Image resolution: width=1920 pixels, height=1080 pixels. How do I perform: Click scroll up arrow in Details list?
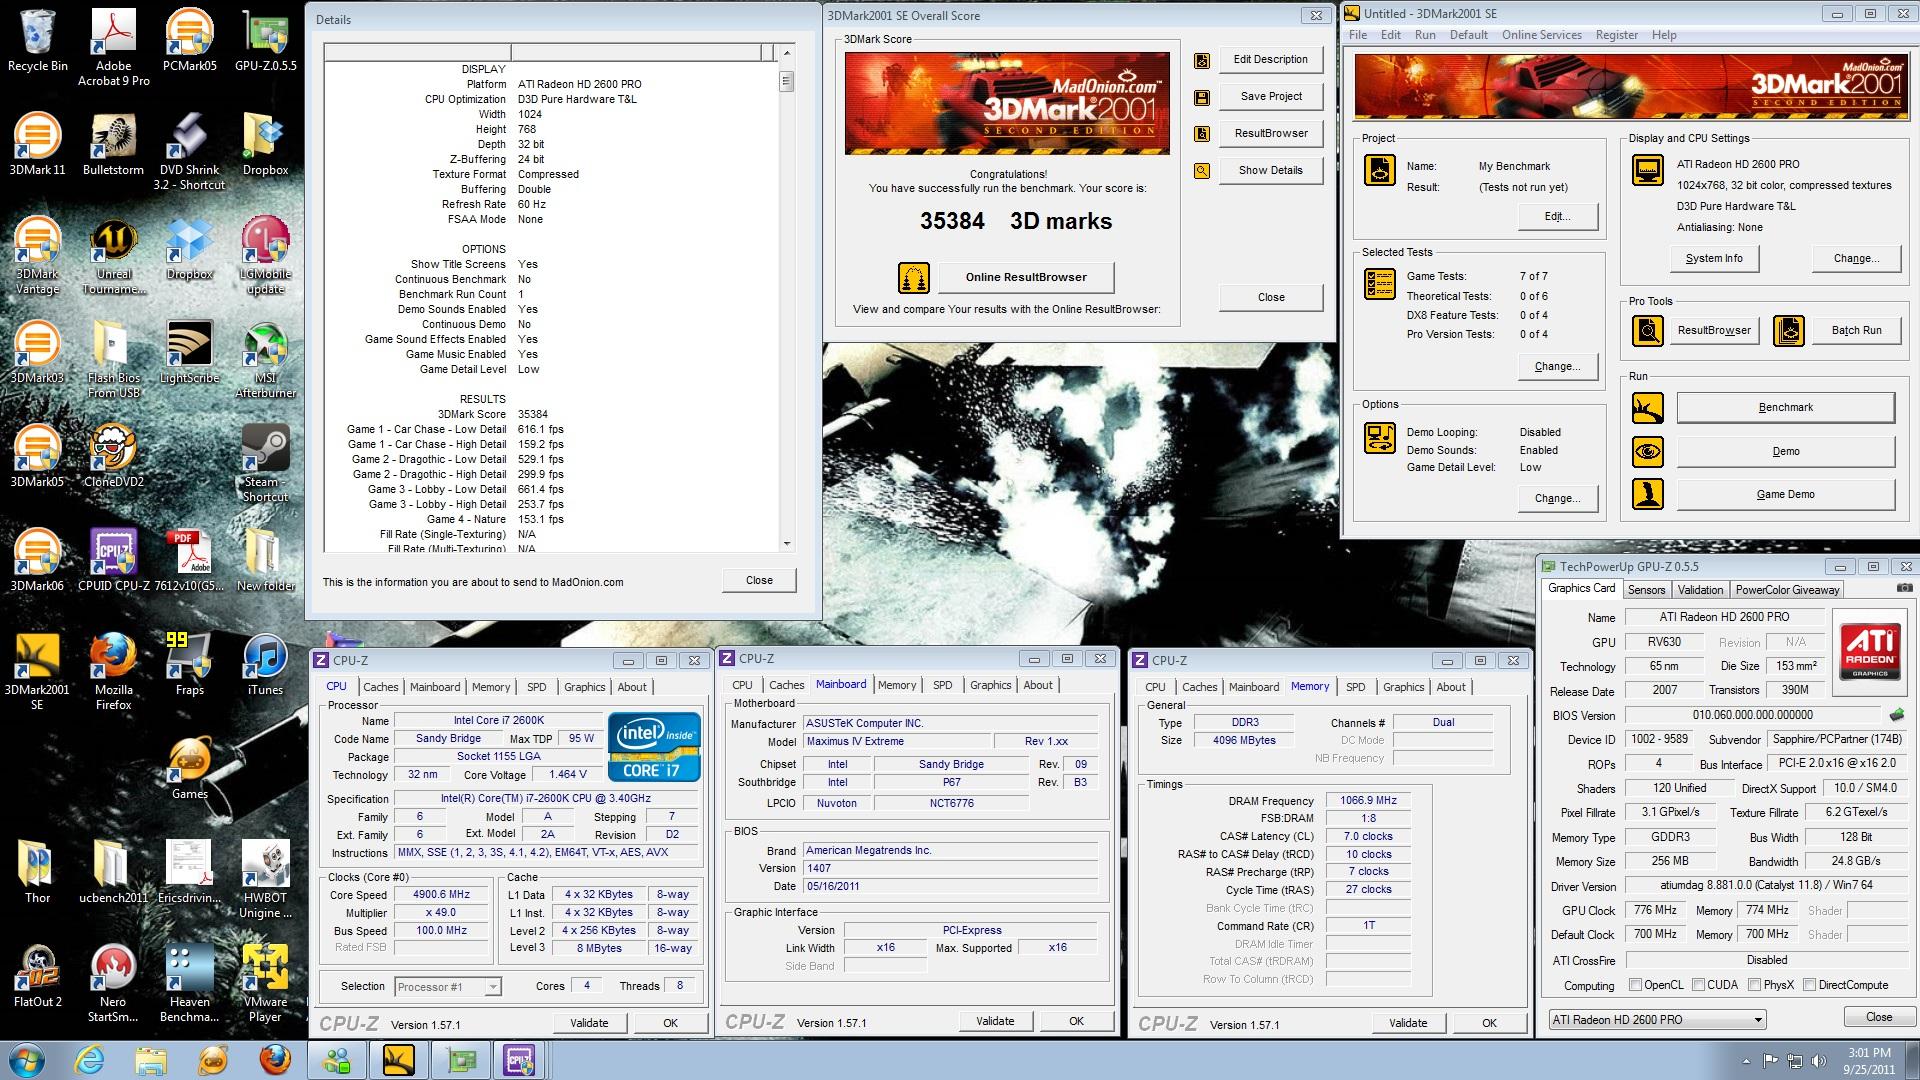(787, 53)
